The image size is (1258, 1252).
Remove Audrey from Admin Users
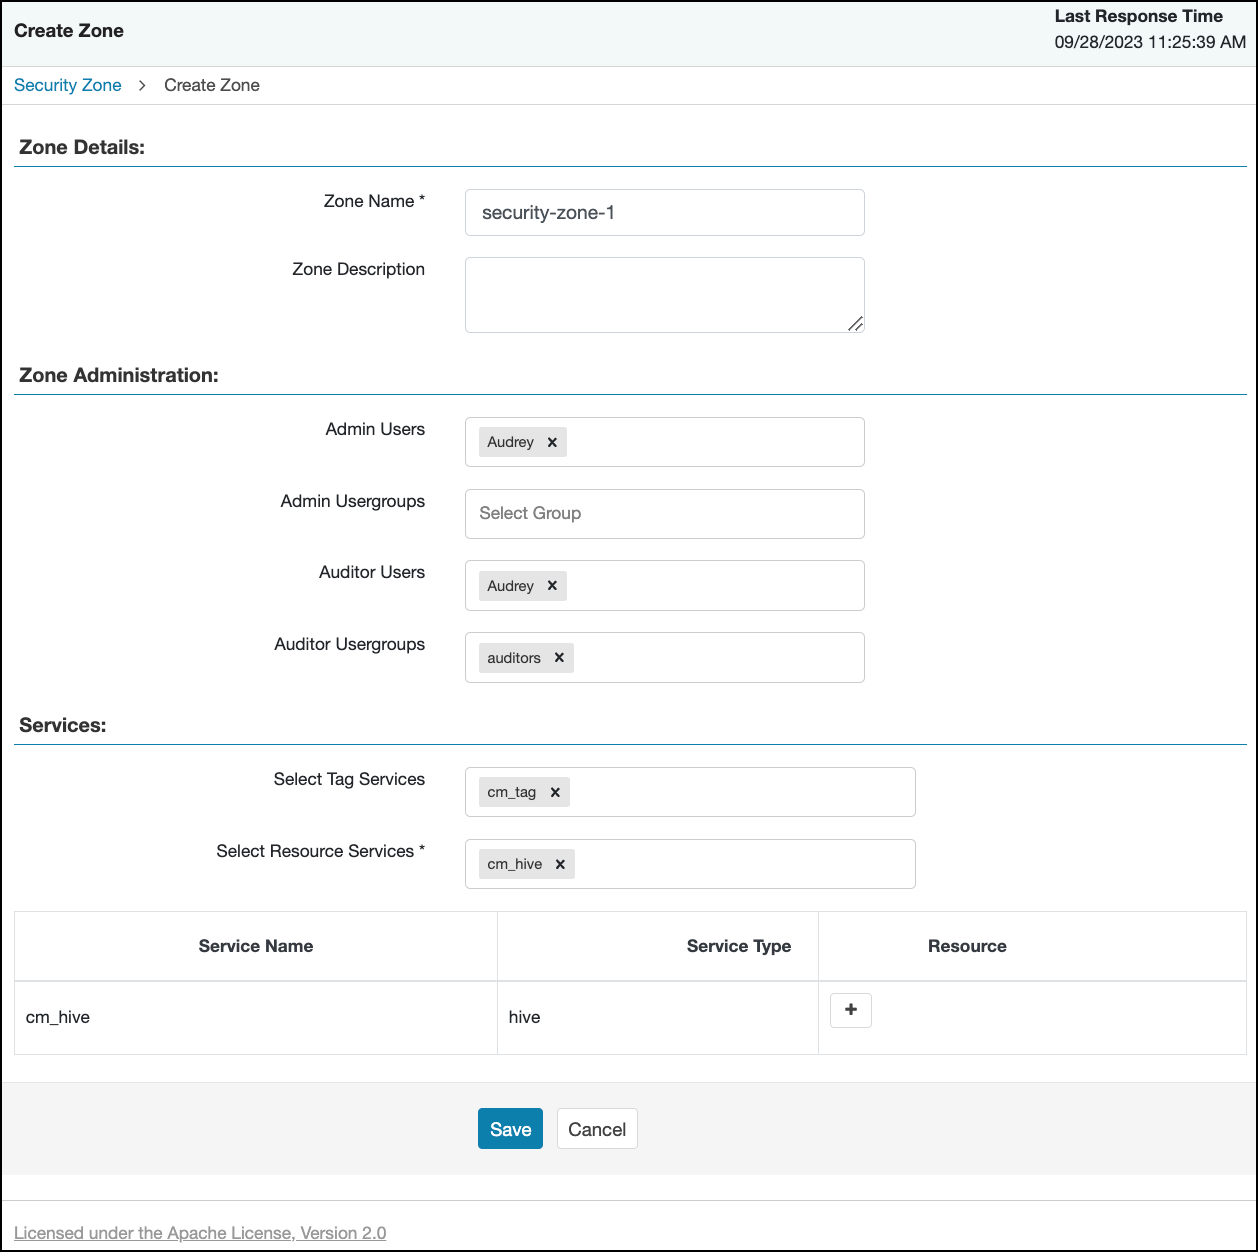pos(552,442)
